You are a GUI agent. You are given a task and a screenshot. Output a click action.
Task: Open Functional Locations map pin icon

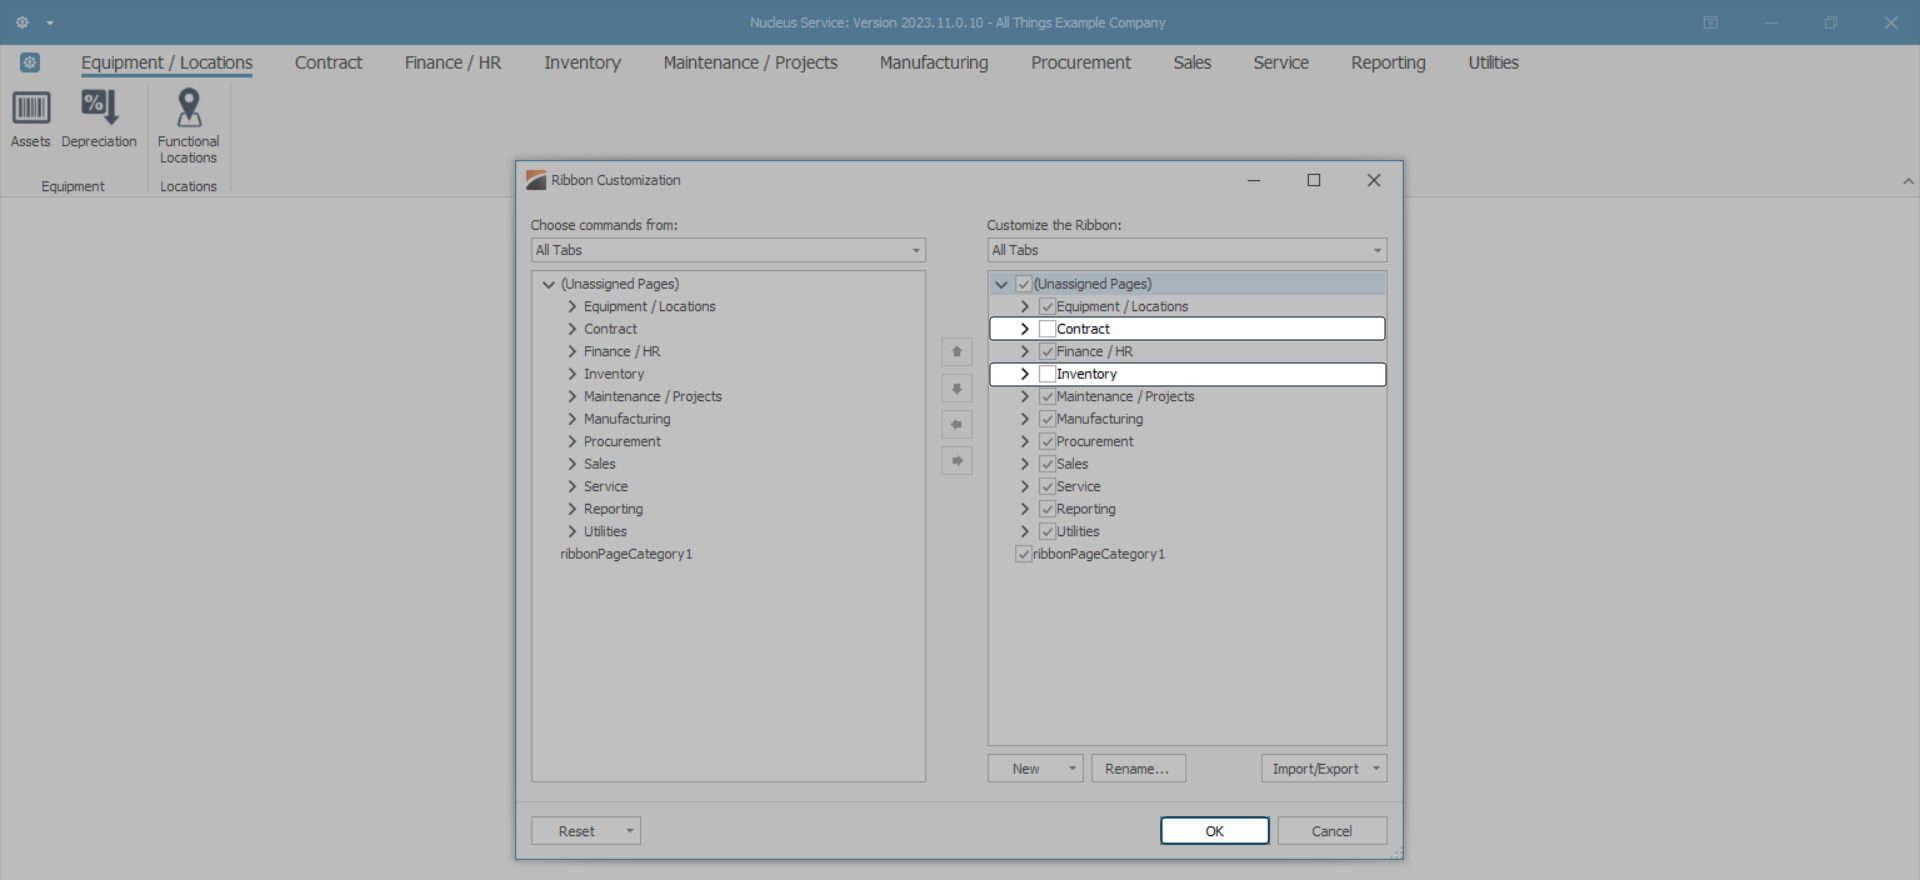pos(188,108)
